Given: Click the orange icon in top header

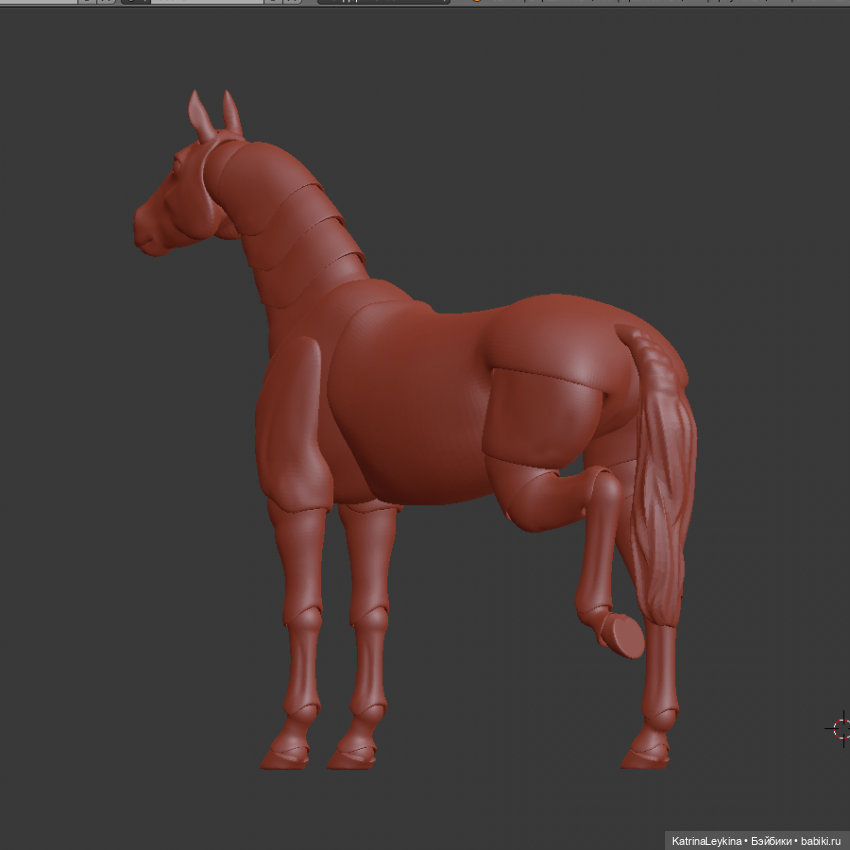Looking at the screenshot, I should (475, 1).
